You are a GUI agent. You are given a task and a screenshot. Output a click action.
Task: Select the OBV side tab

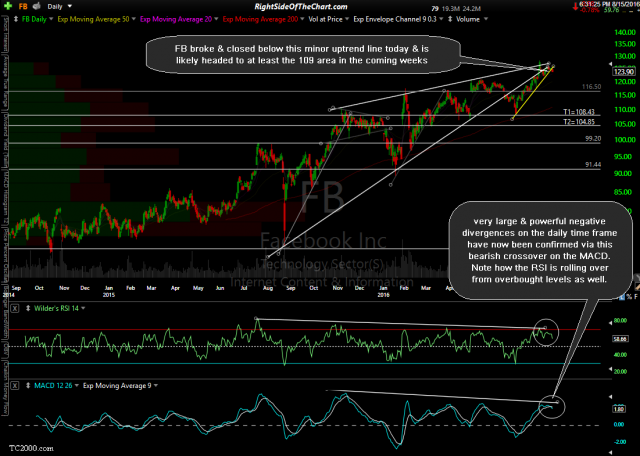5,352
